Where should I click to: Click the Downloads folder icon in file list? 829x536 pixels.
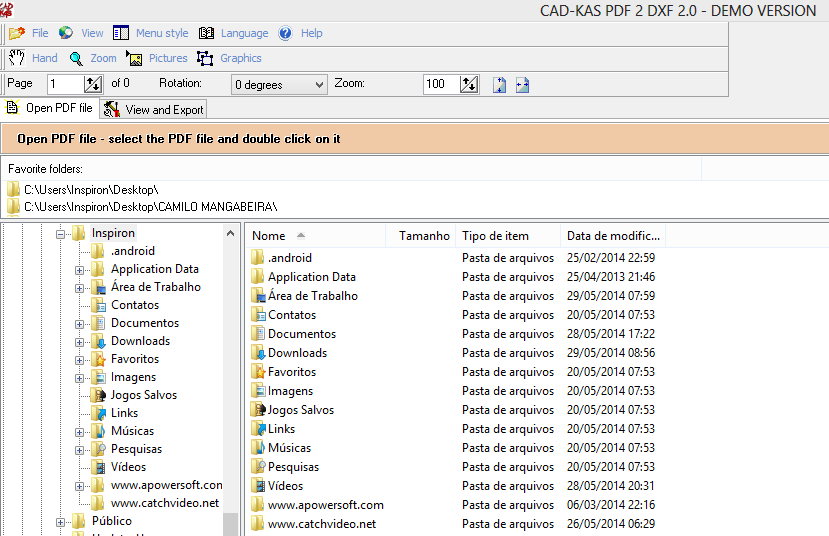[258, 353]
